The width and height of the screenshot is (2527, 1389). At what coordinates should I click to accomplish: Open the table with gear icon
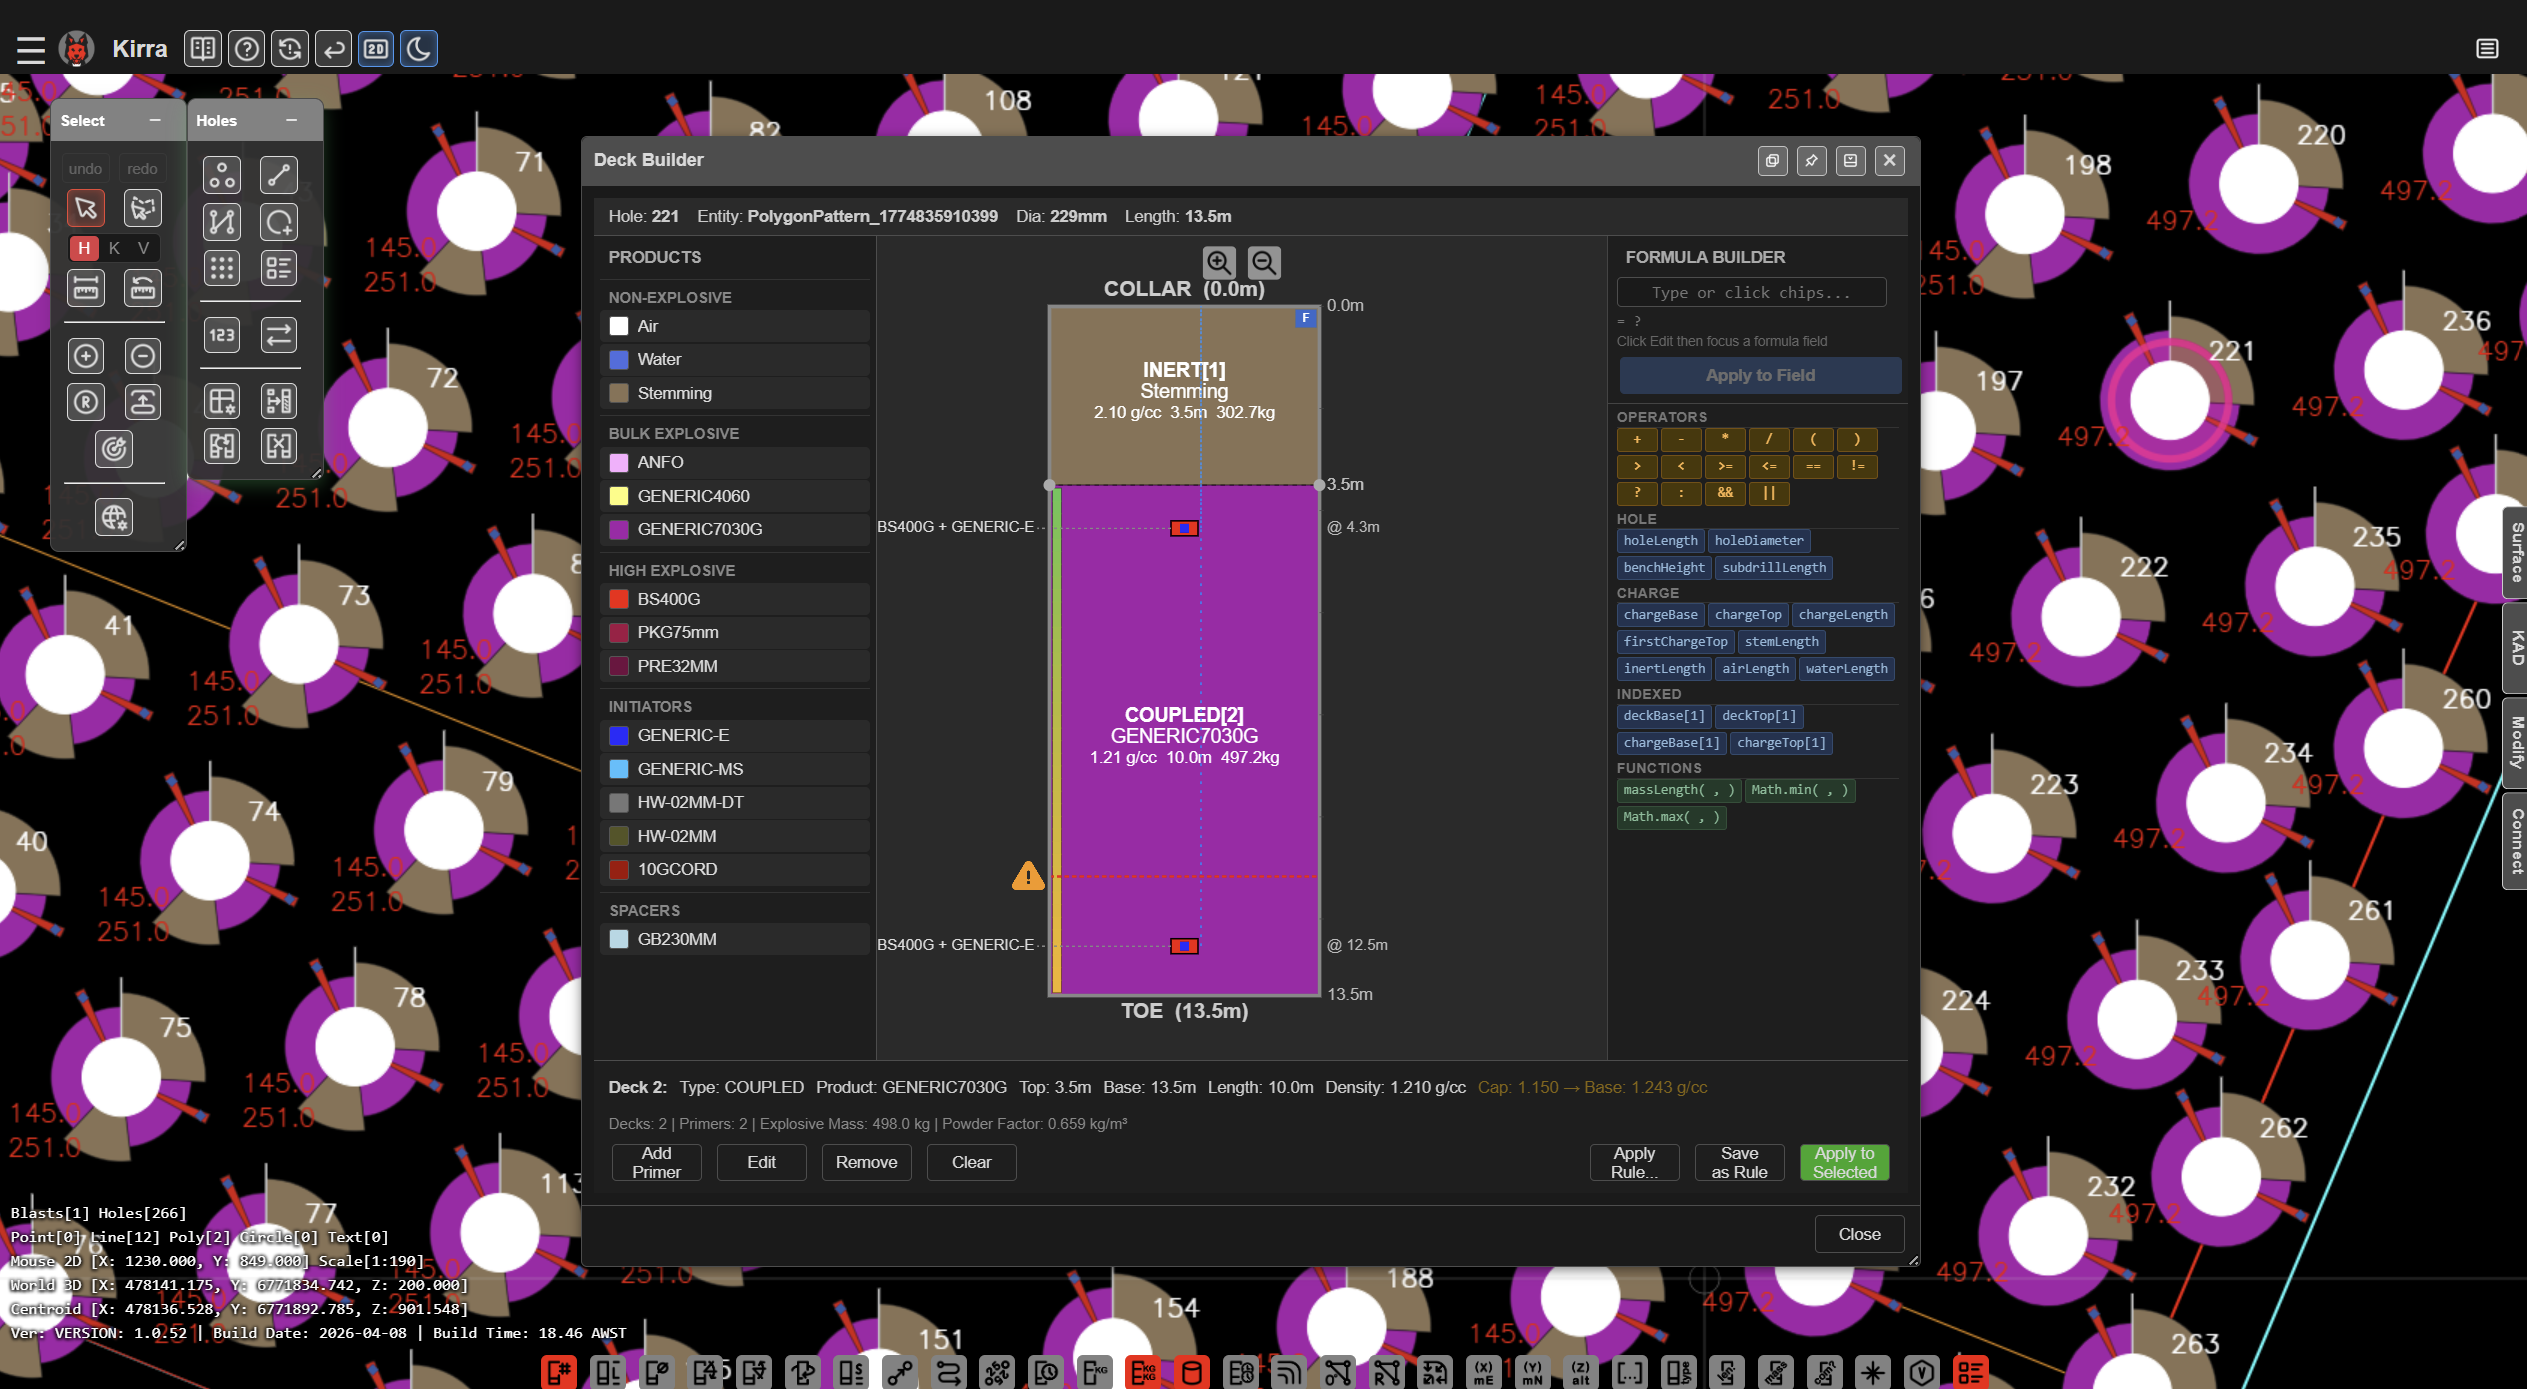tap(222, 401)
